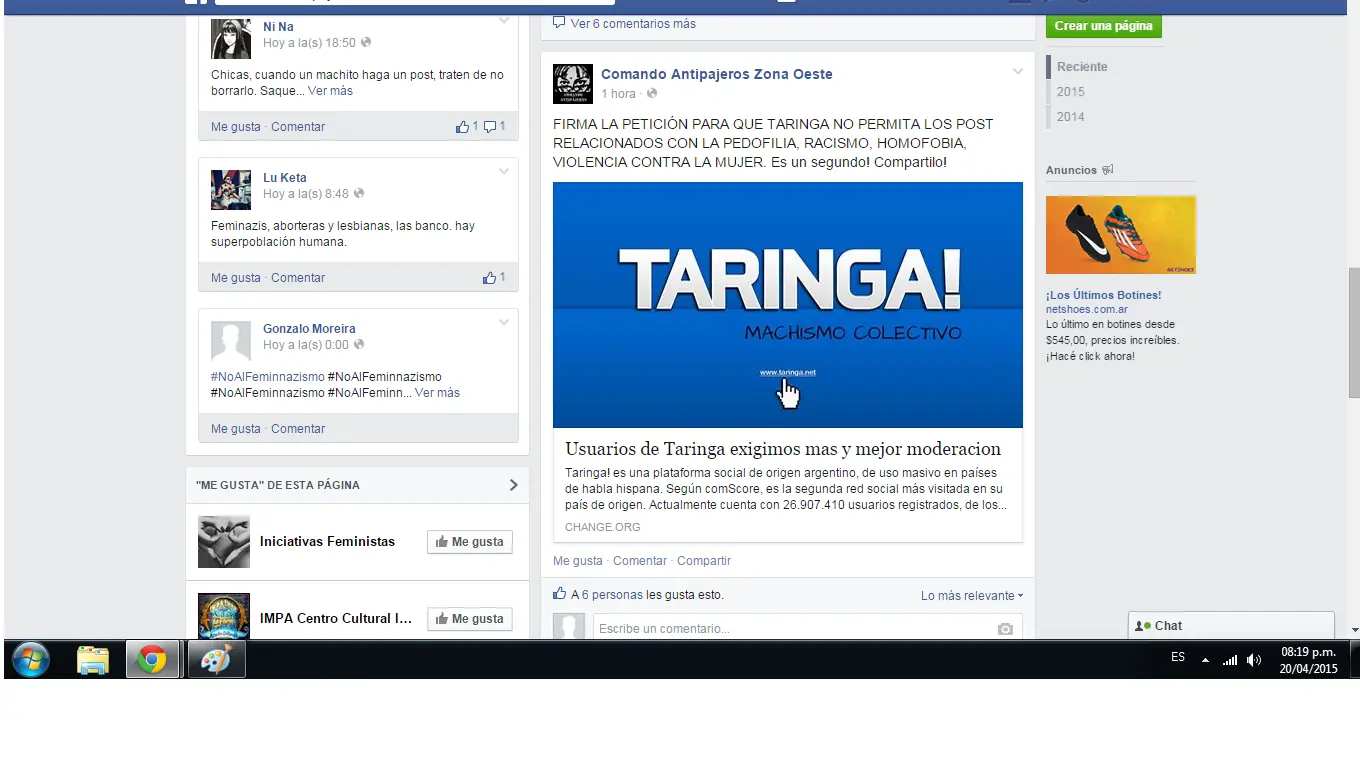Screen dimensions: 1360x768
Task: Open the #NoAlFeminnazismo hashtag in Gonzalo's post
Action: 268,377
